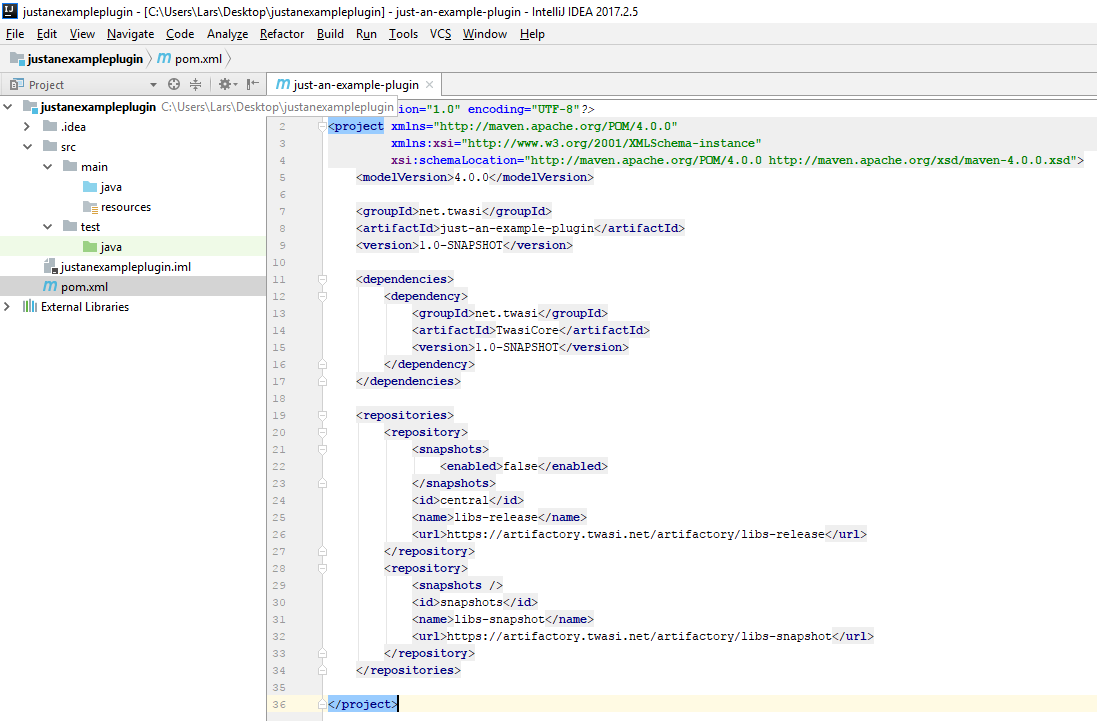This screenshot has width=1097, height=721.
Task: Select the just-an-example-plugin editor tab
Action: [355, 85]
